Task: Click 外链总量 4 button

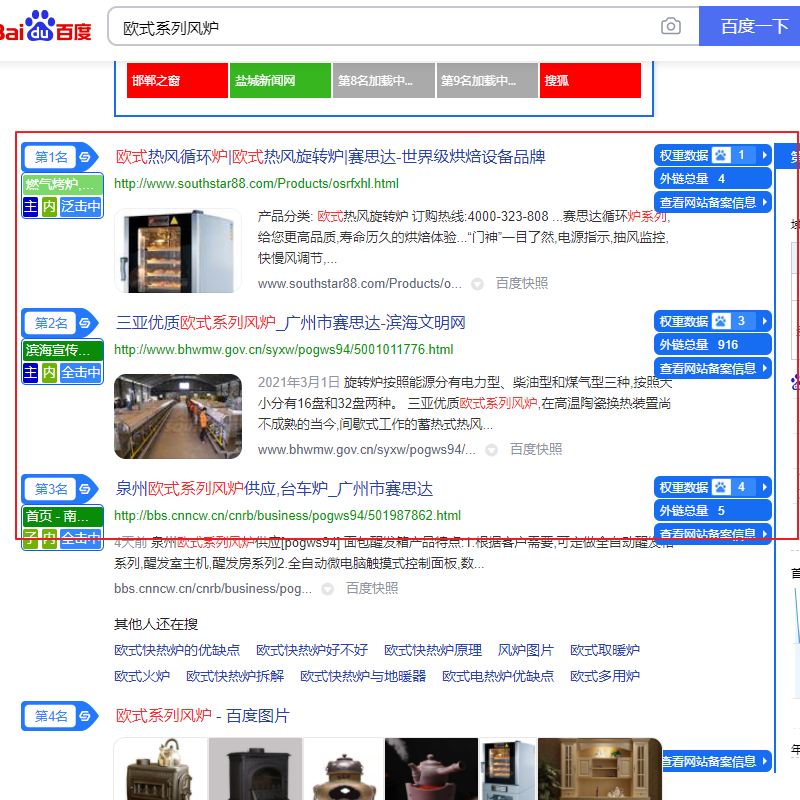Action: (712, 179)
